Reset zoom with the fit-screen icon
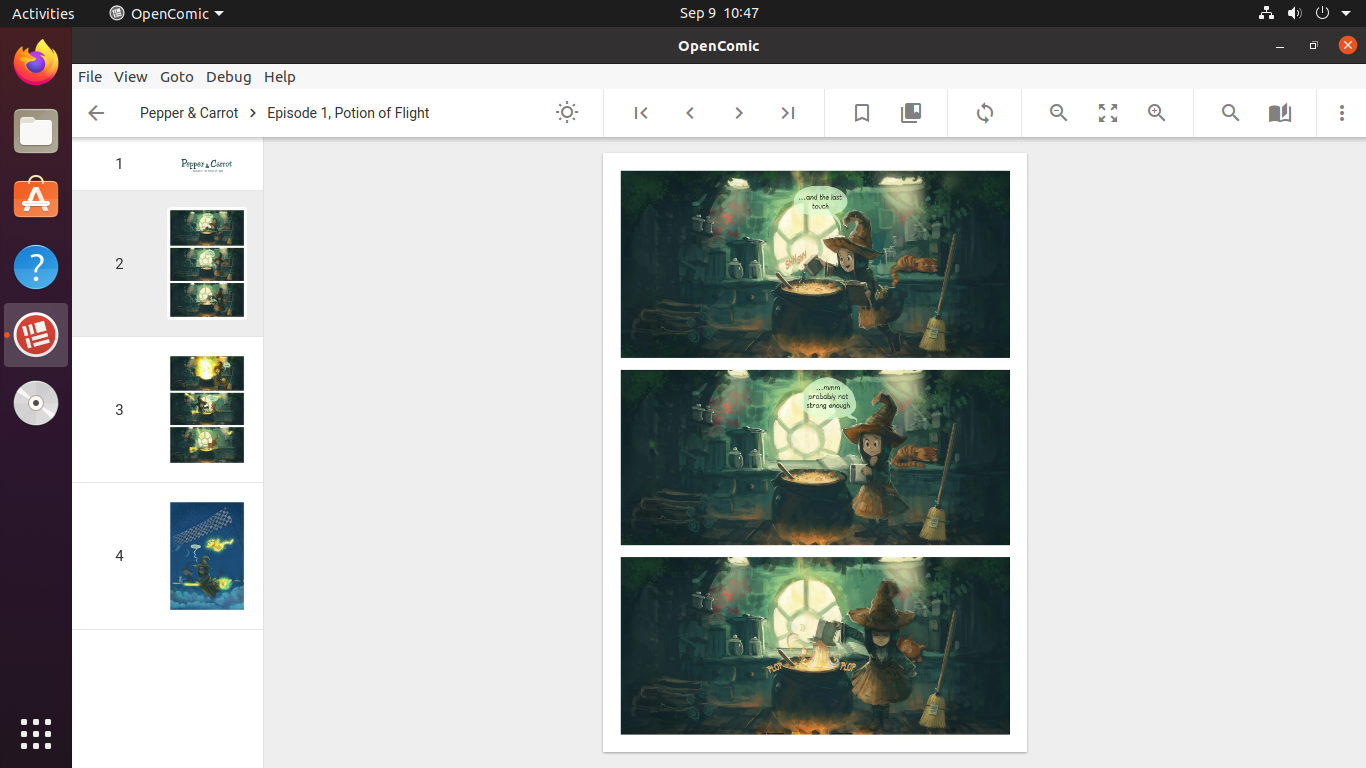 point(1108,113)
